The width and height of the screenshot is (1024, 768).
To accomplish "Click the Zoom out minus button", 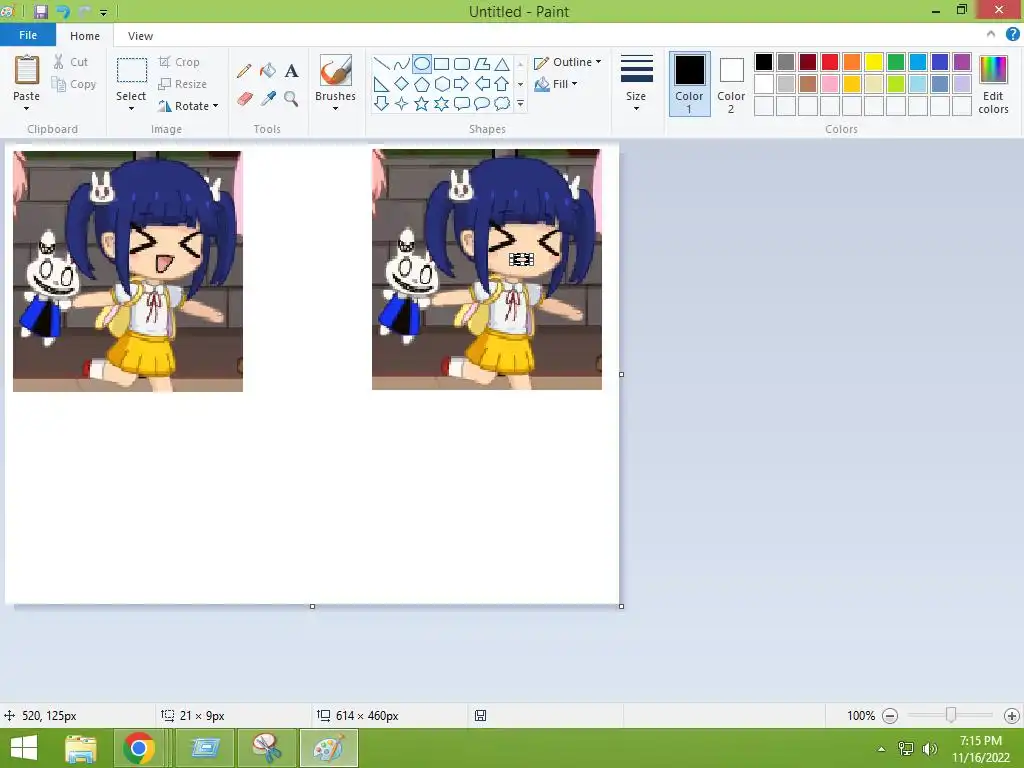I will (890, 716).
